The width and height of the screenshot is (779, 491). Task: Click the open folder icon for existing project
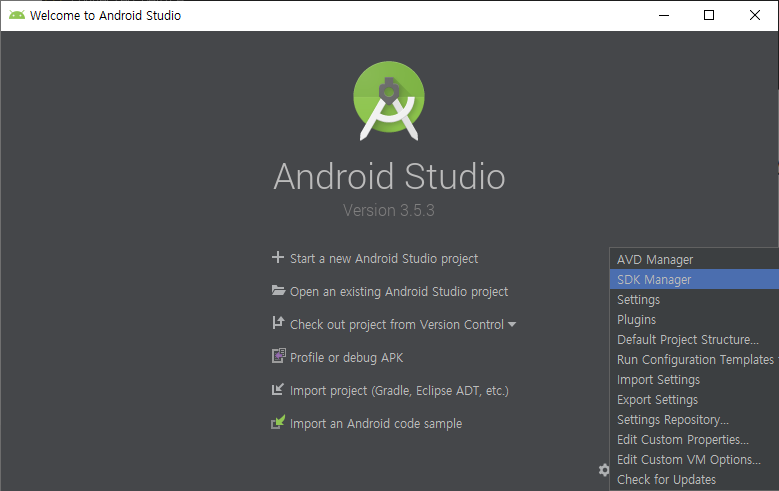(x=278, y=291)
